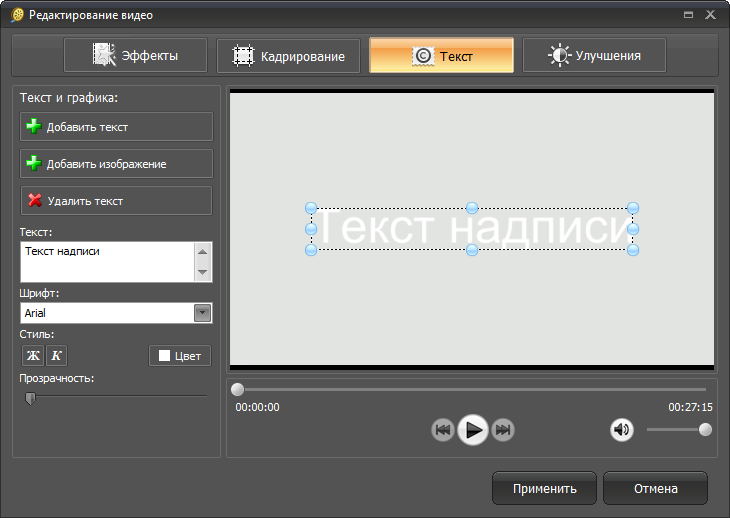The height and width of the screenshot is (518, 730).
Task: Jump to previous frame button
Action: tap(442, 430)
